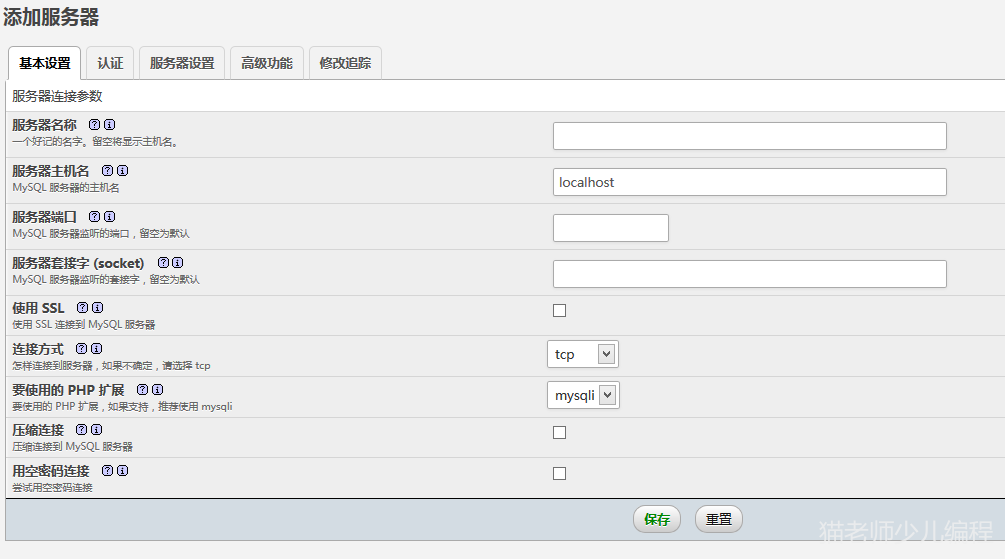Screen dimensions: 1005x559
Task: Focus the 服务器端口 input field
Action: [x=610, y=228]
